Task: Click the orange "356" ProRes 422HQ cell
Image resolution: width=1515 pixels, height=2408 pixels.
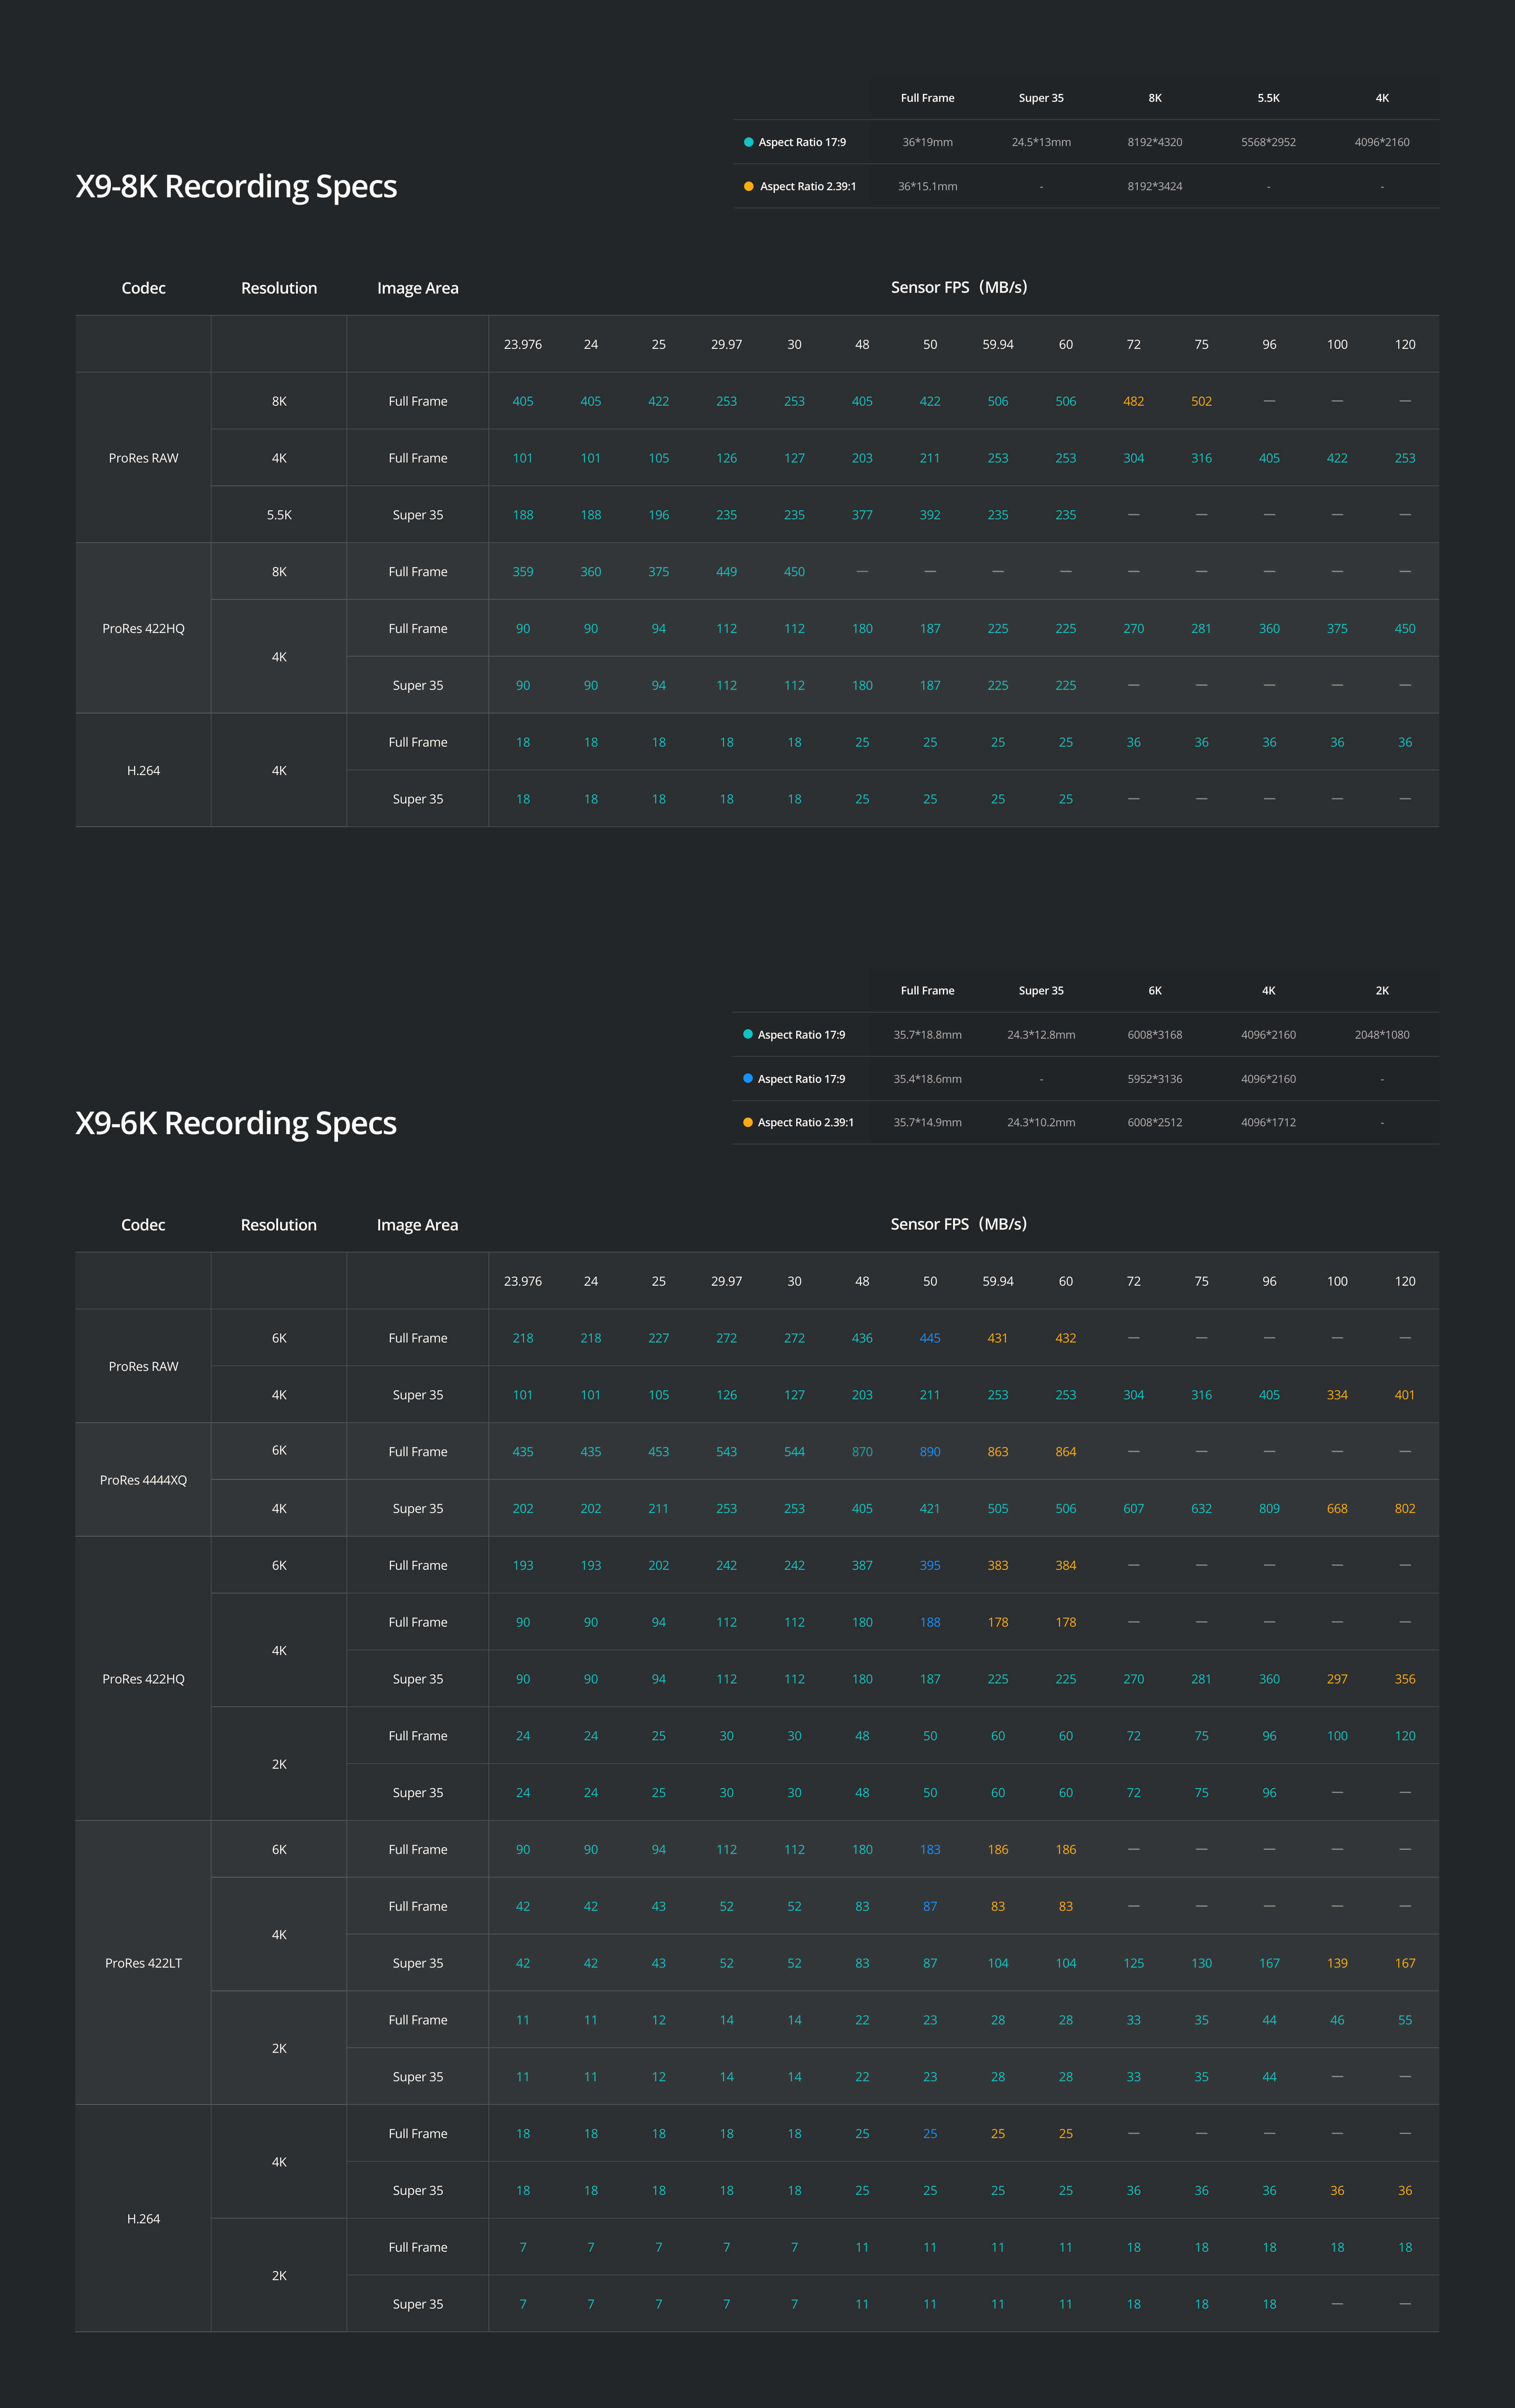Action: 1405,1679
